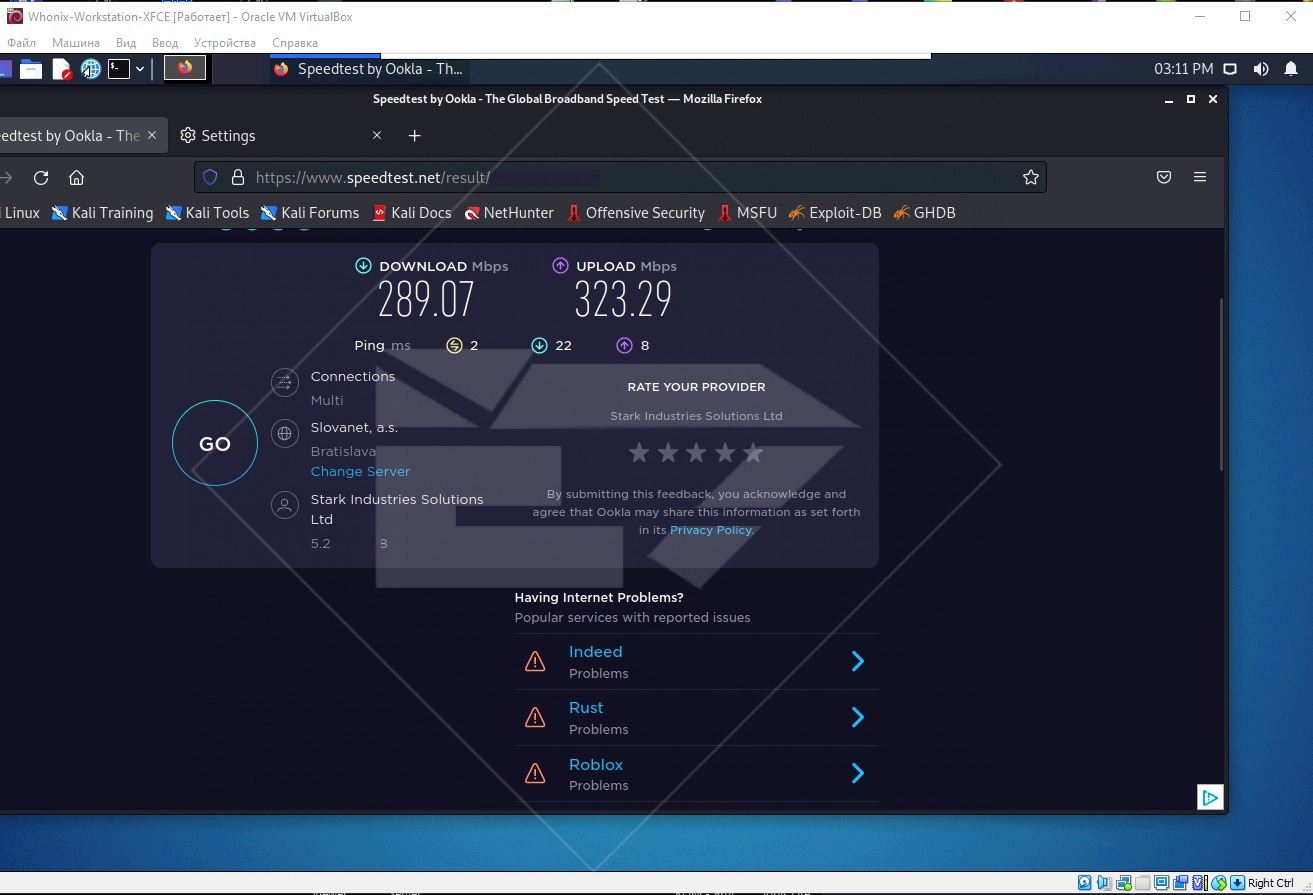
Task: Open the Offensive Security bookmark
Action: point(636,212)
